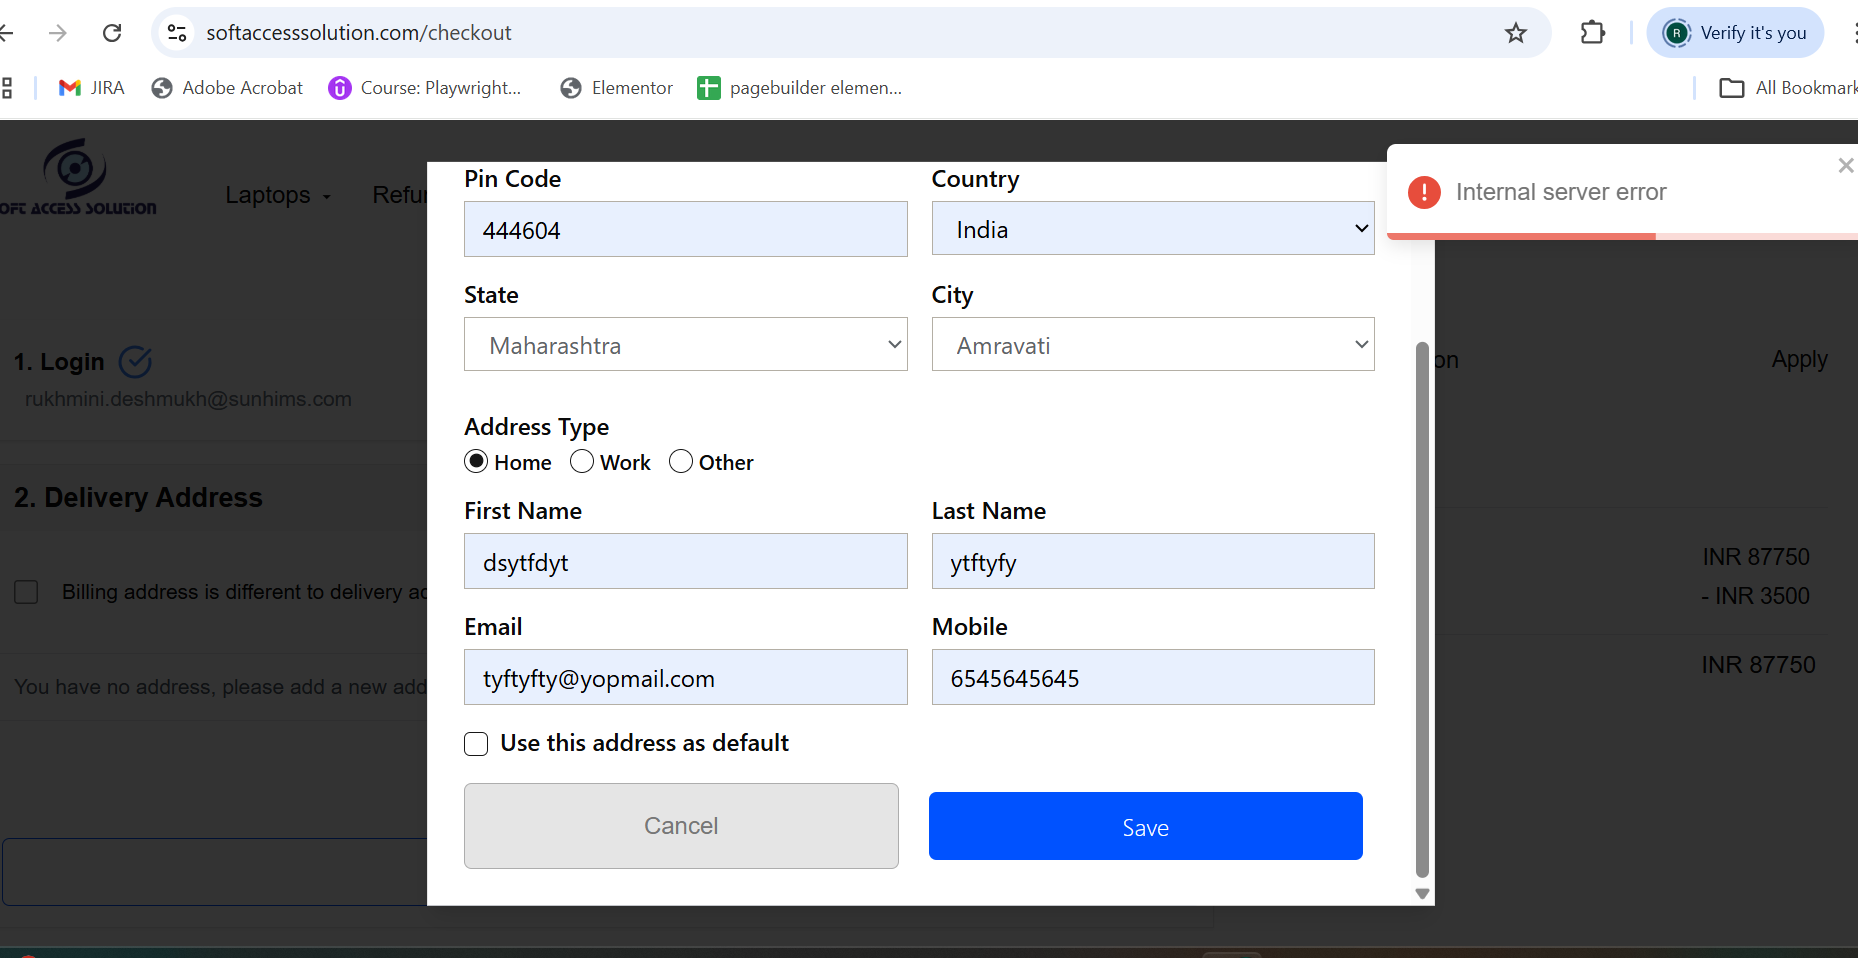Dismiss the Internal server error notification
Viewport: 1858px width, 958px height.
point(1846,165)
